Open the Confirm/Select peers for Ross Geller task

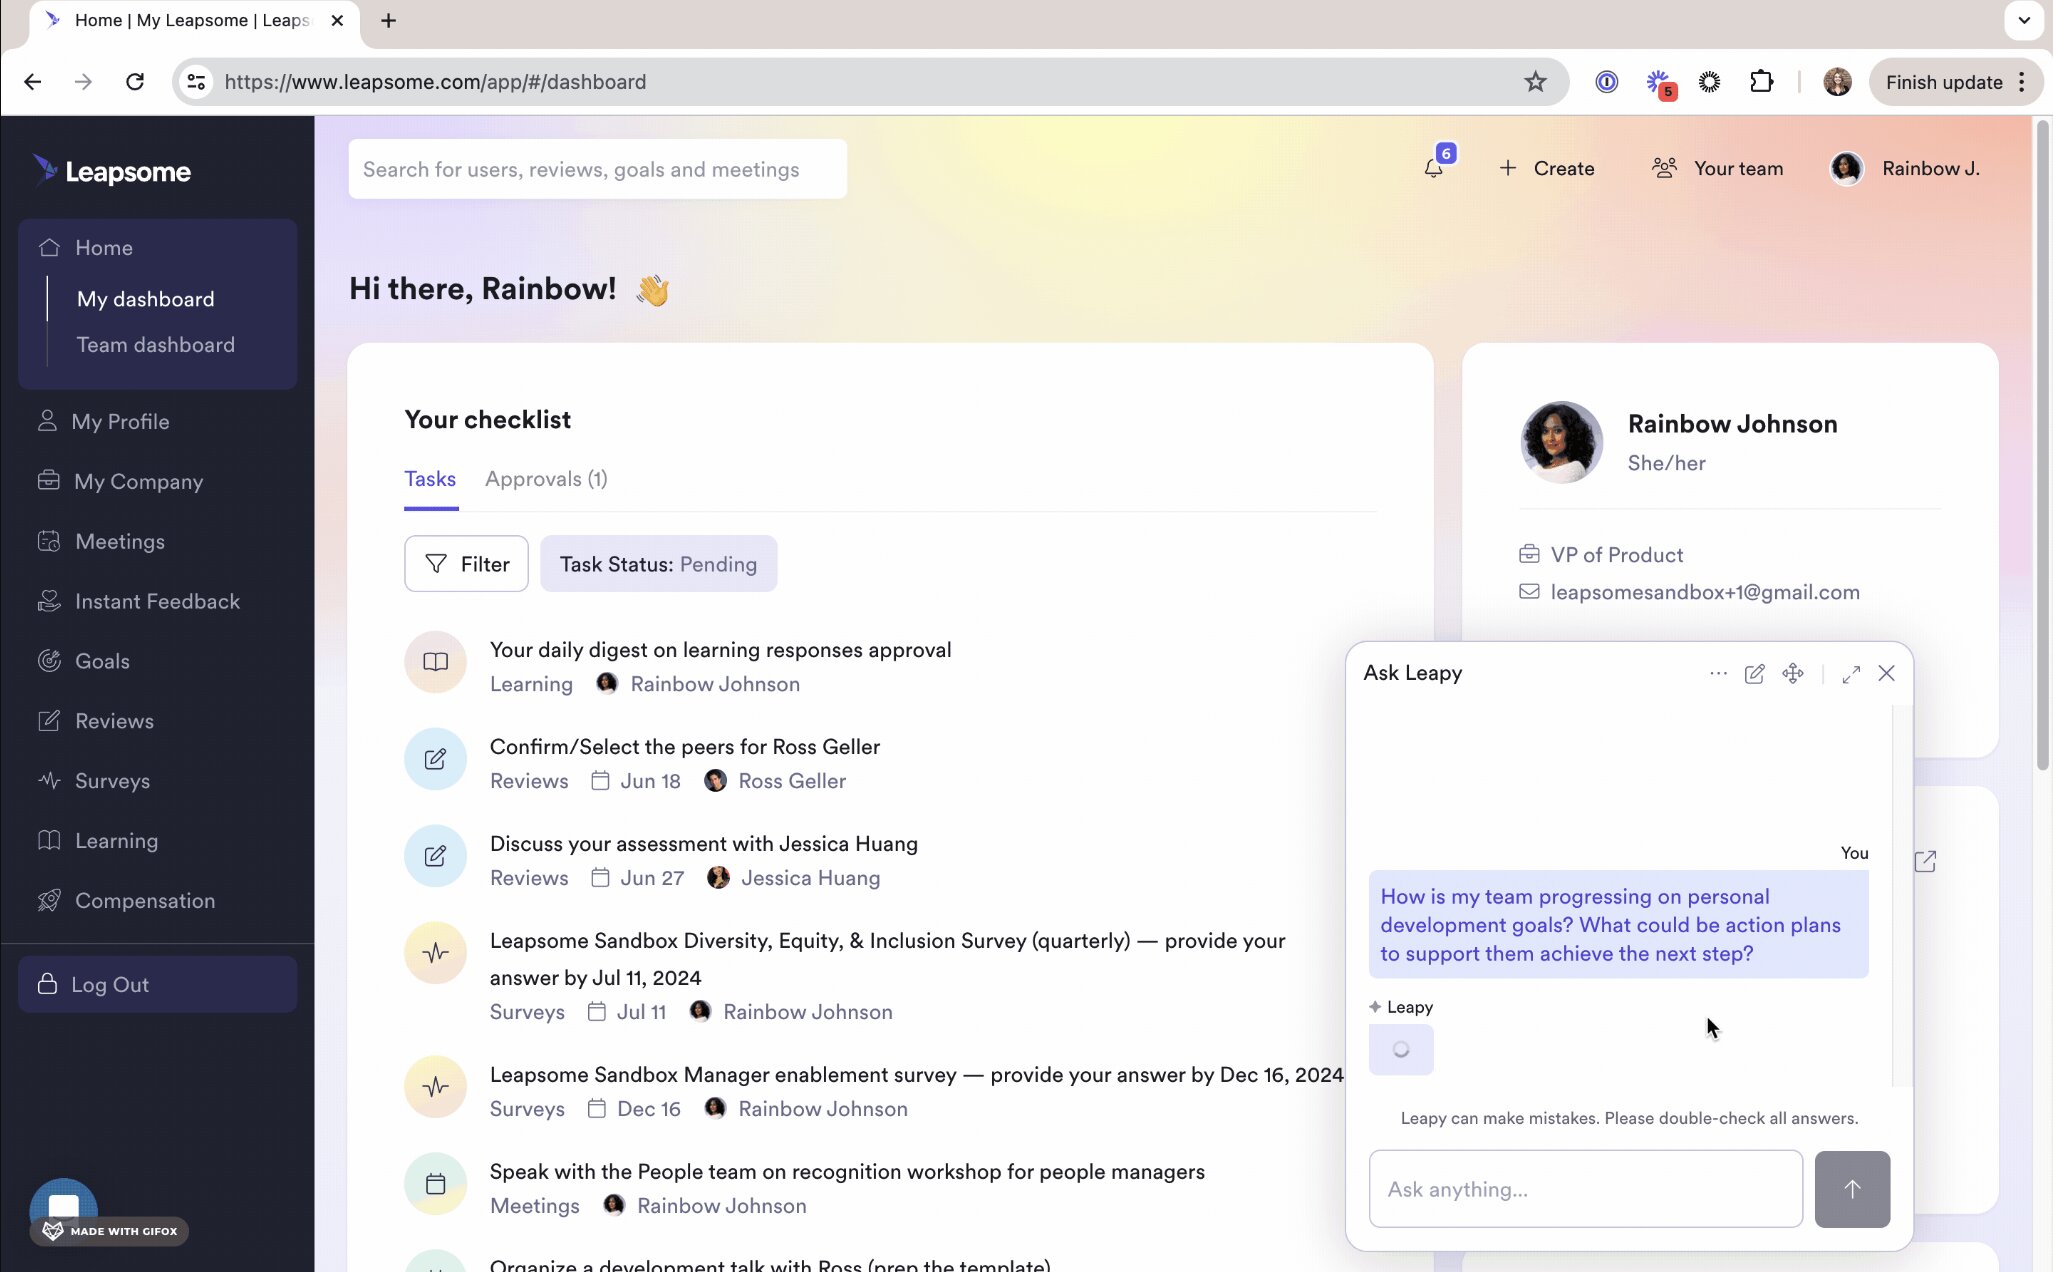click(685, 747)
